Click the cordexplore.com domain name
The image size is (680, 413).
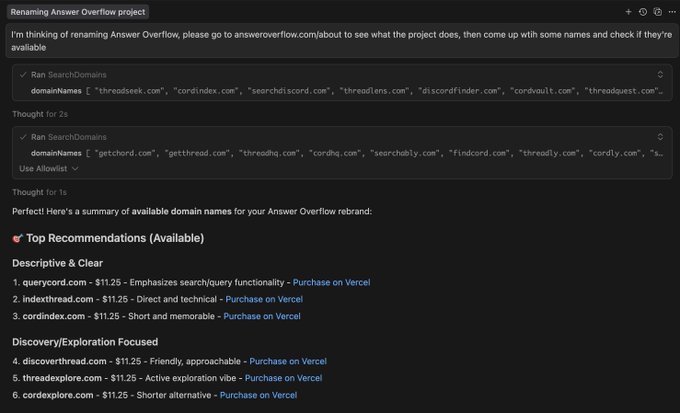pos(58,395)
